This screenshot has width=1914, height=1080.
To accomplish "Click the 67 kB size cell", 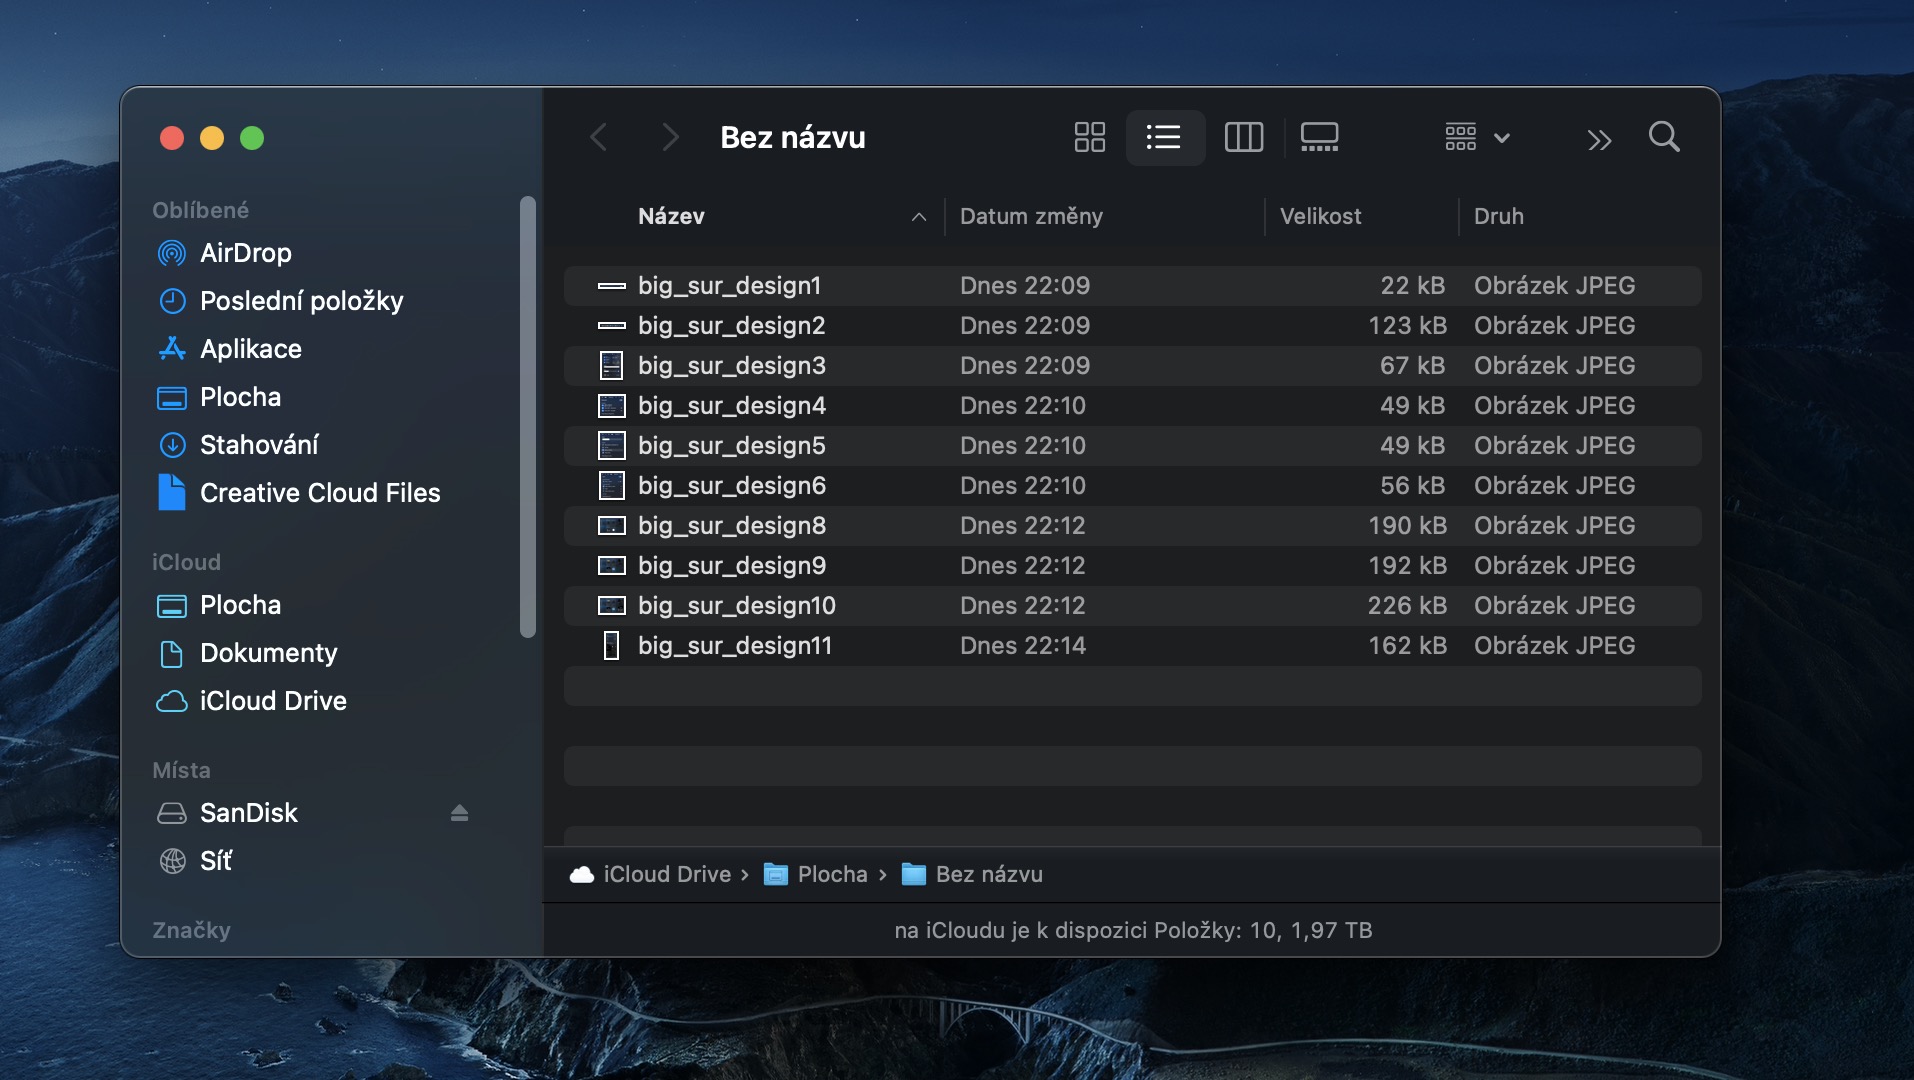I will pos(1413,365).
